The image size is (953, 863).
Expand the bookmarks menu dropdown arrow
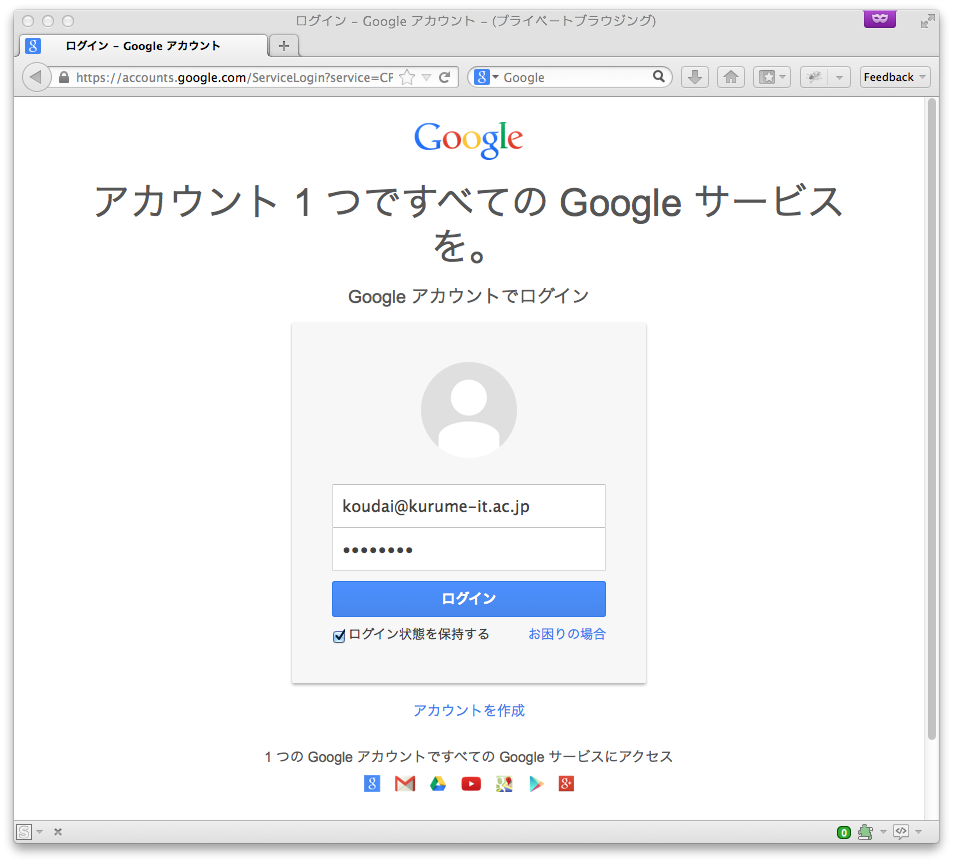(783, 77)
